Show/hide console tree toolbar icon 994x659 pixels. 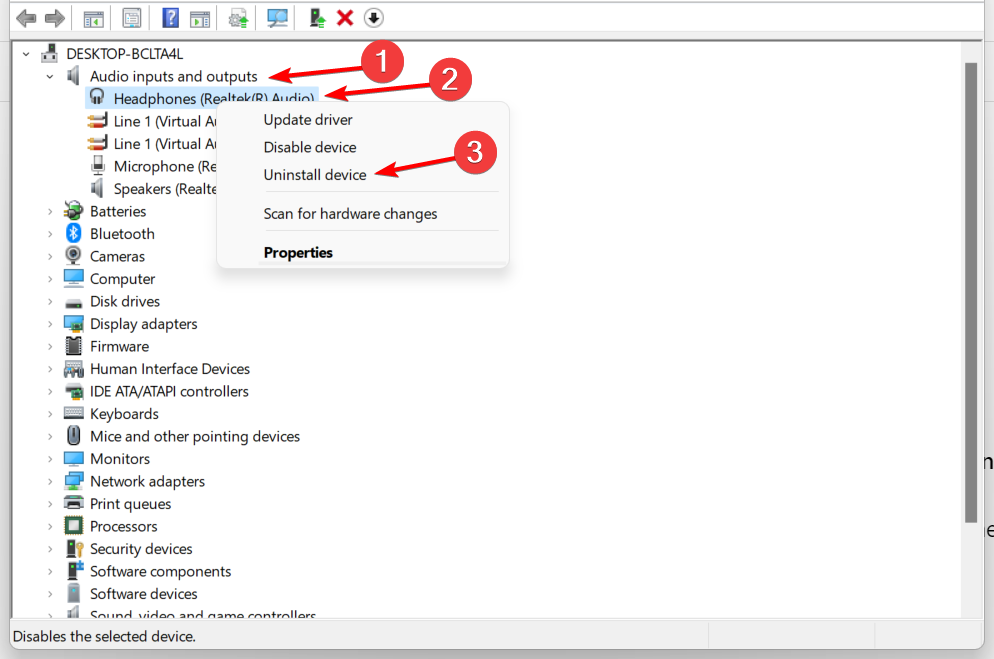(x=93, y=18)
